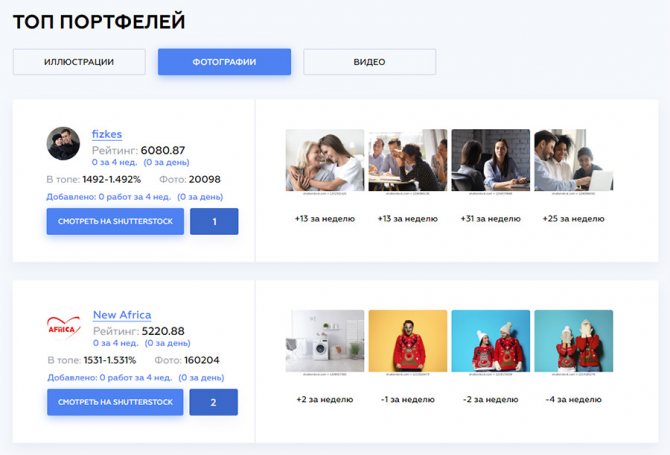The width and height of the screenshot is (670, 455).
Task: Click the +25 за неделю label
Action: [x=573, y=219]
